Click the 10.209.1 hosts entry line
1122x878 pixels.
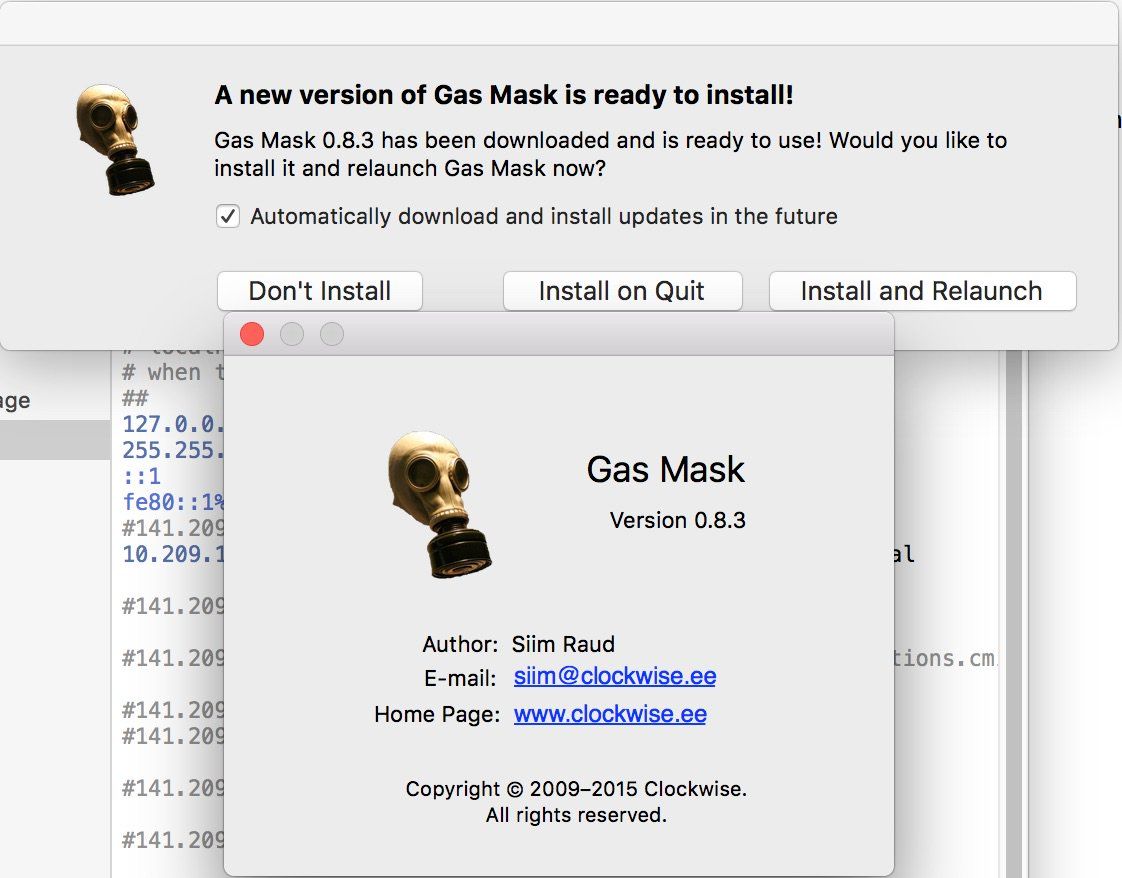(x=168, y=553)
